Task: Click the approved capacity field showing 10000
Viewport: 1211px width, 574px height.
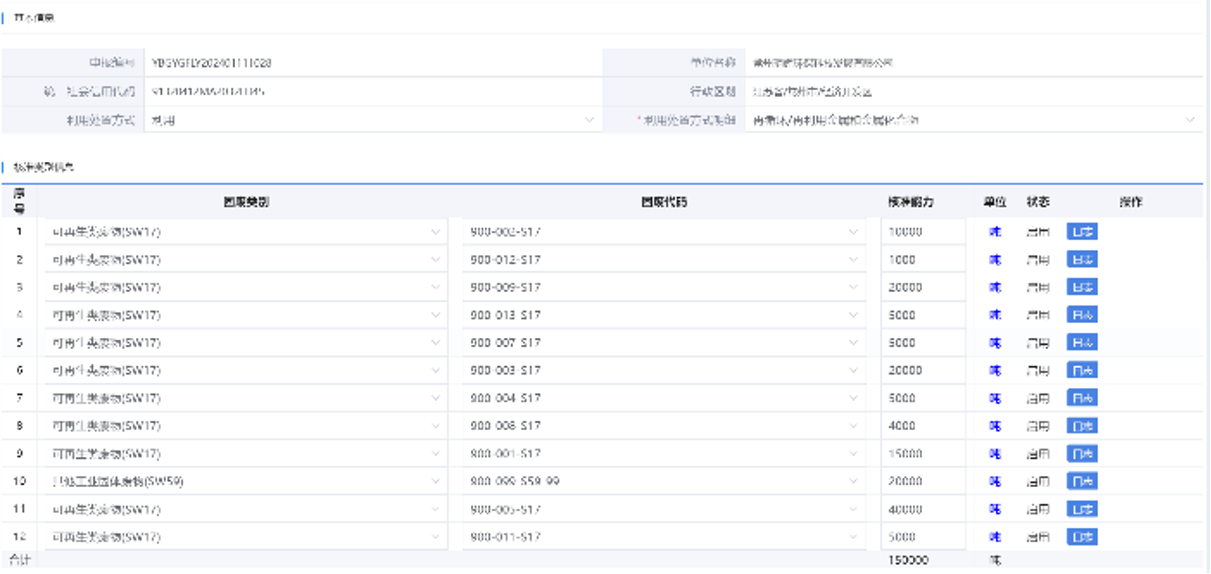Action: (922, 232)
